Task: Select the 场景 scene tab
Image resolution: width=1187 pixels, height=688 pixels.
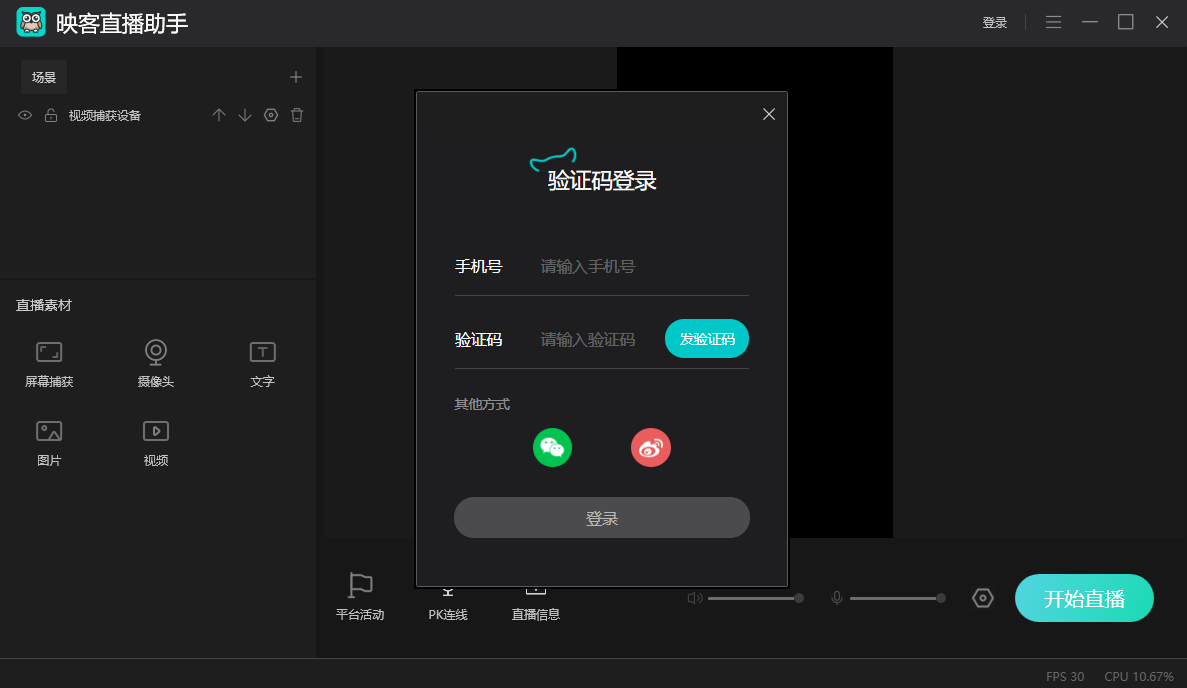Action: click(x=44, y=77)
